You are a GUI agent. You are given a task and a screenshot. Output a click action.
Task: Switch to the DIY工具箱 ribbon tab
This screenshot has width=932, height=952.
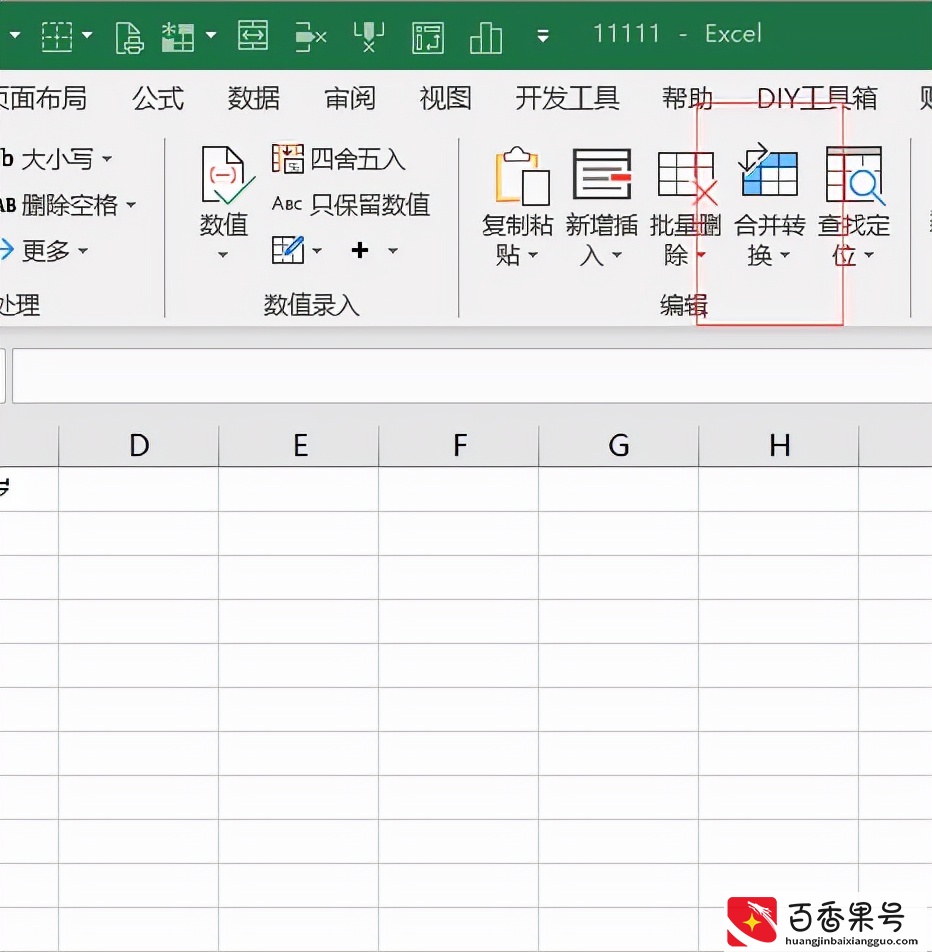pos(817,98)
